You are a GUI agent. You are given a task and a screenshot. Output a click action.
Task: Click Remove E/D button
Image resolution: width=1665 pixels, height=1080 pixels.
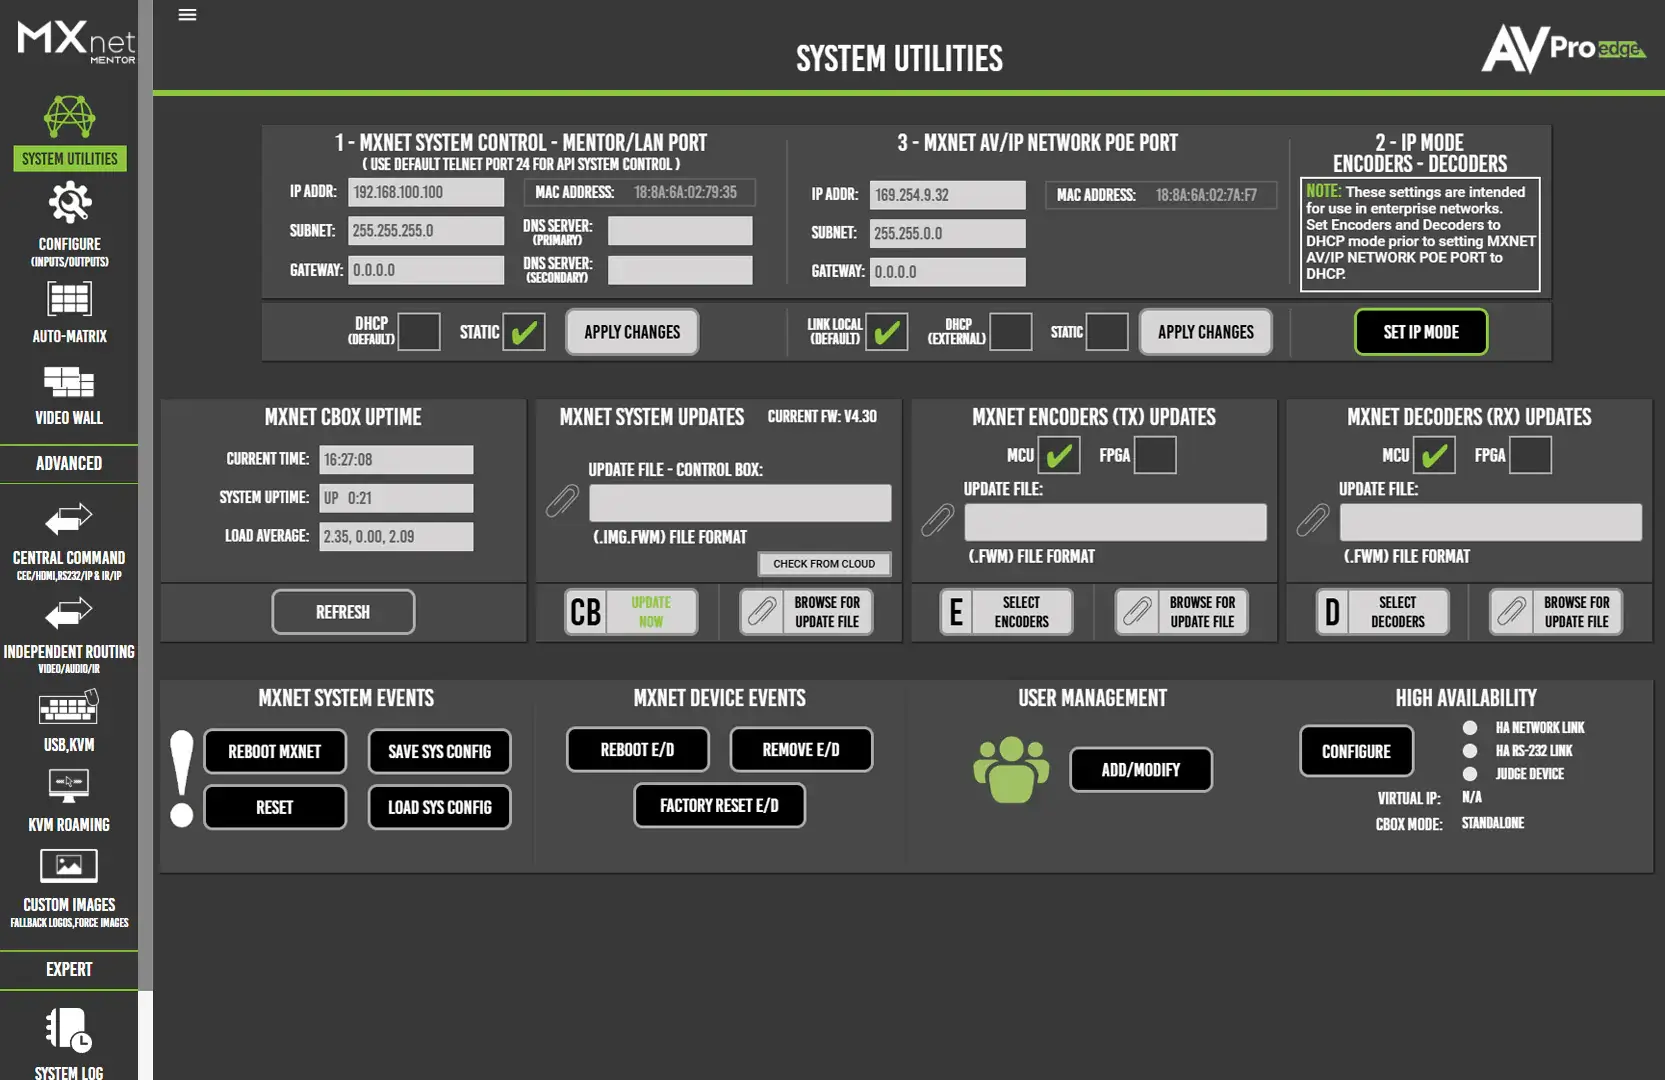(801, 750)
